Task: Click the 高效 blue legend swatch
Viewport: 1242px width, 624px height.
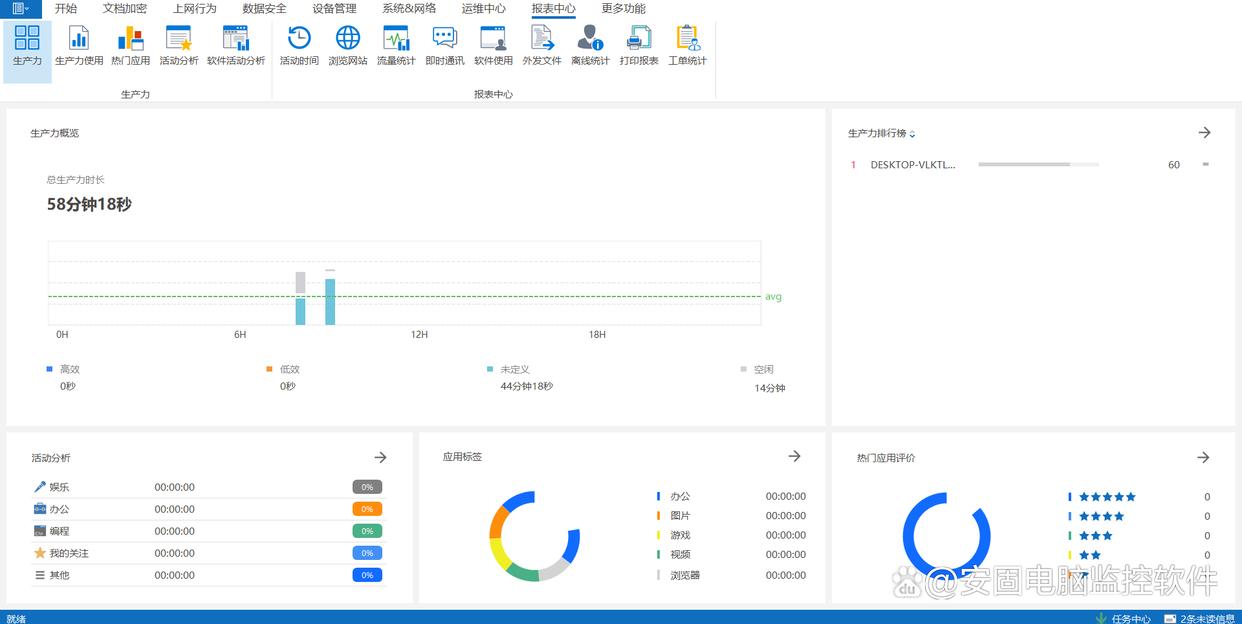Action: pos(49,369)
